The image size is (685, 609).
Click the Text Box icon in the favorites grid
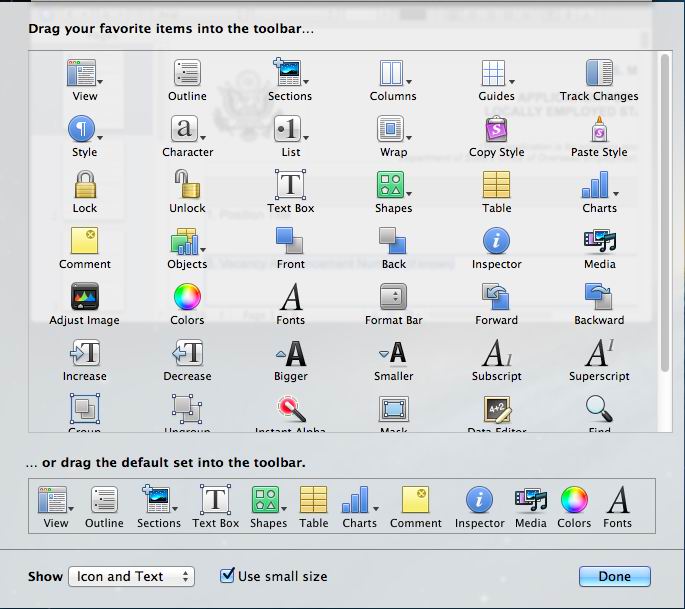[291, 184]
